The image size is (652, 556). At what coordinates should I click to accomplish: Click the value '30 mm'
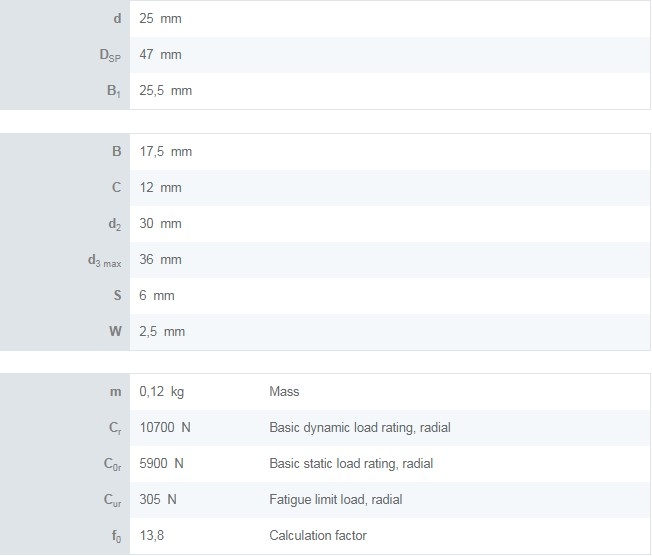click(x=160, y=224)
